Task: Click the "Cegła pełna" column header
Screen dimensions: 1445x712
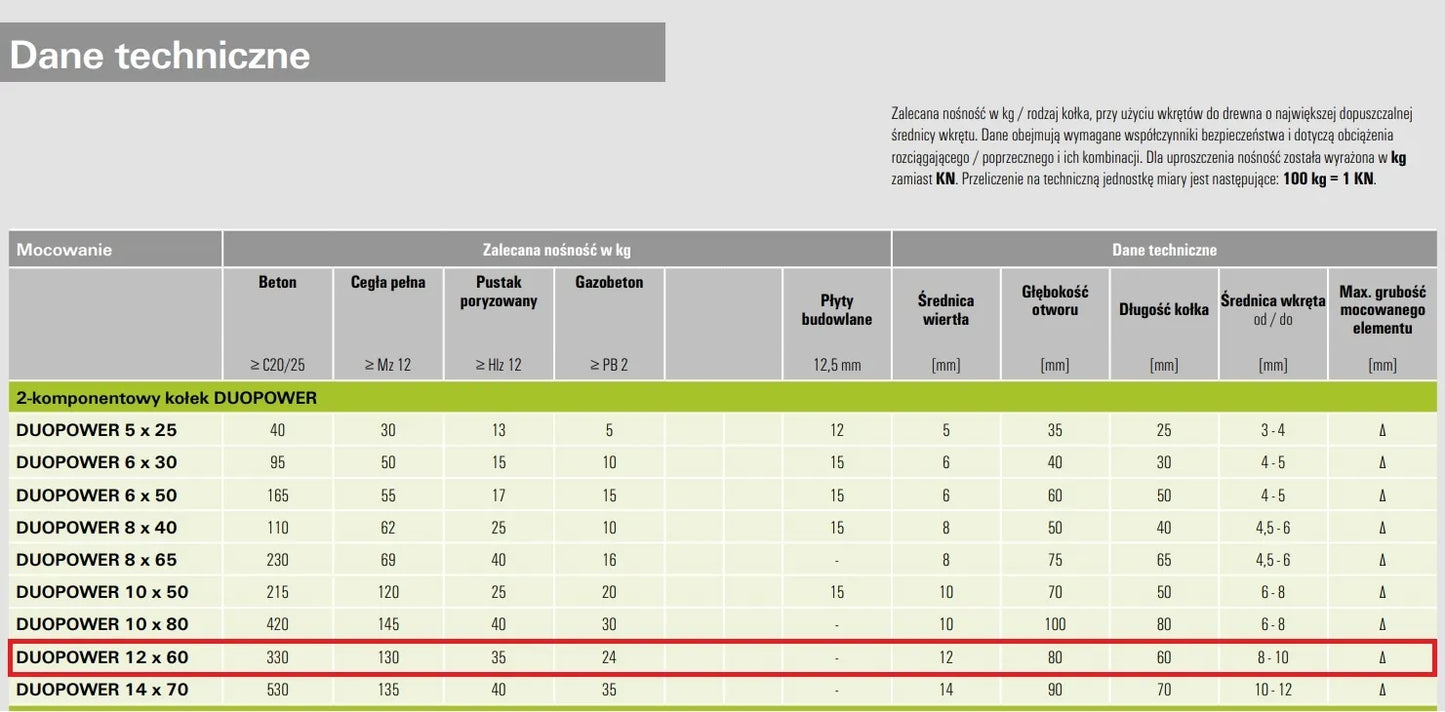Action: 388,282
